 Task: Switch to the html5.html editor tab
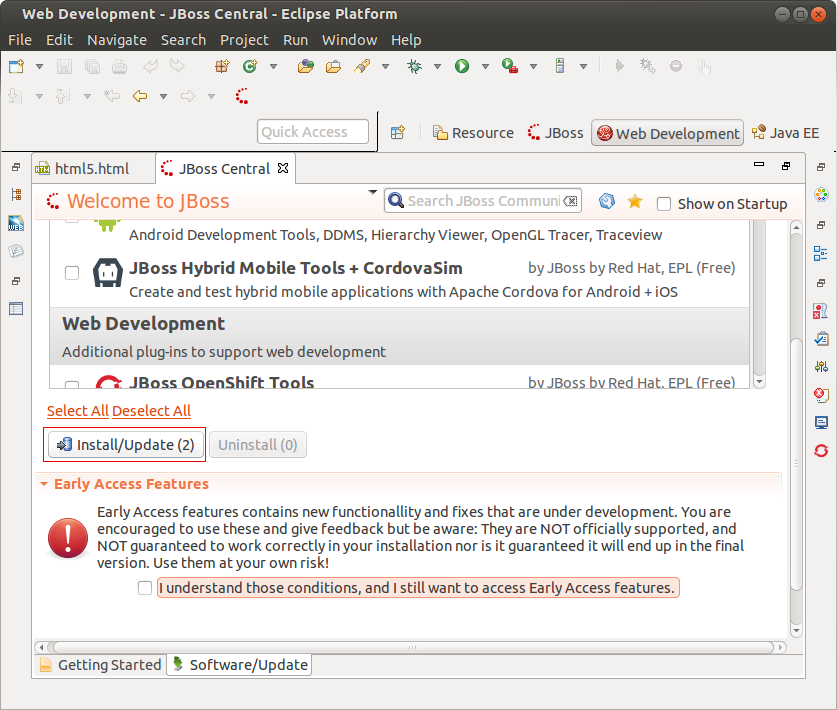pyautogui.click(x=90, y=169)
